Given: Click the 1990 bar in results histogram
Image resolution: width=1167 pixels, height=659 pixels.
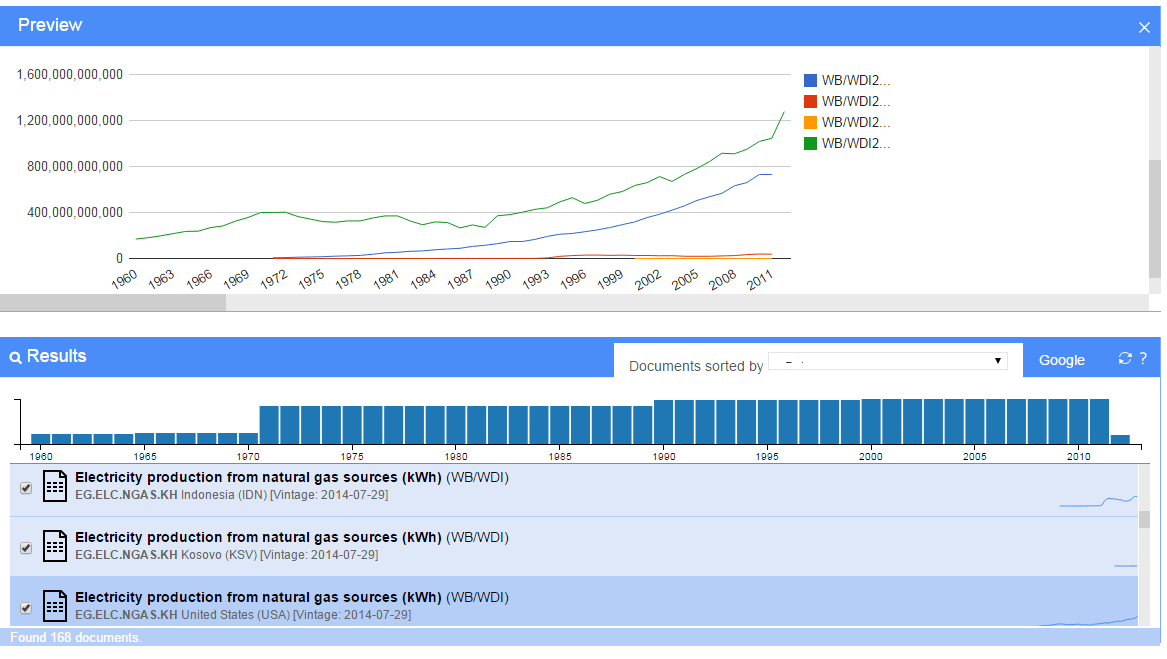Looking at the screenshot, I should [x=664, y=422].
